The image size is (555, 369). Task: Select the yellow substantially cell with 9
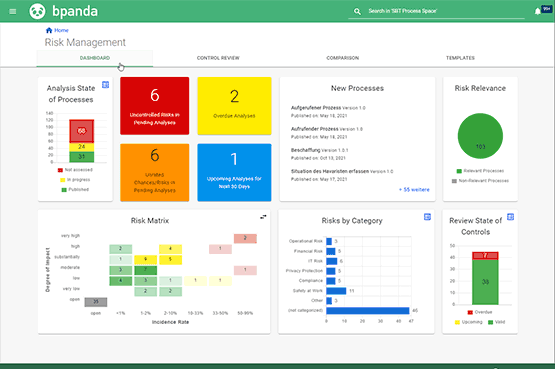coord(145,260)
